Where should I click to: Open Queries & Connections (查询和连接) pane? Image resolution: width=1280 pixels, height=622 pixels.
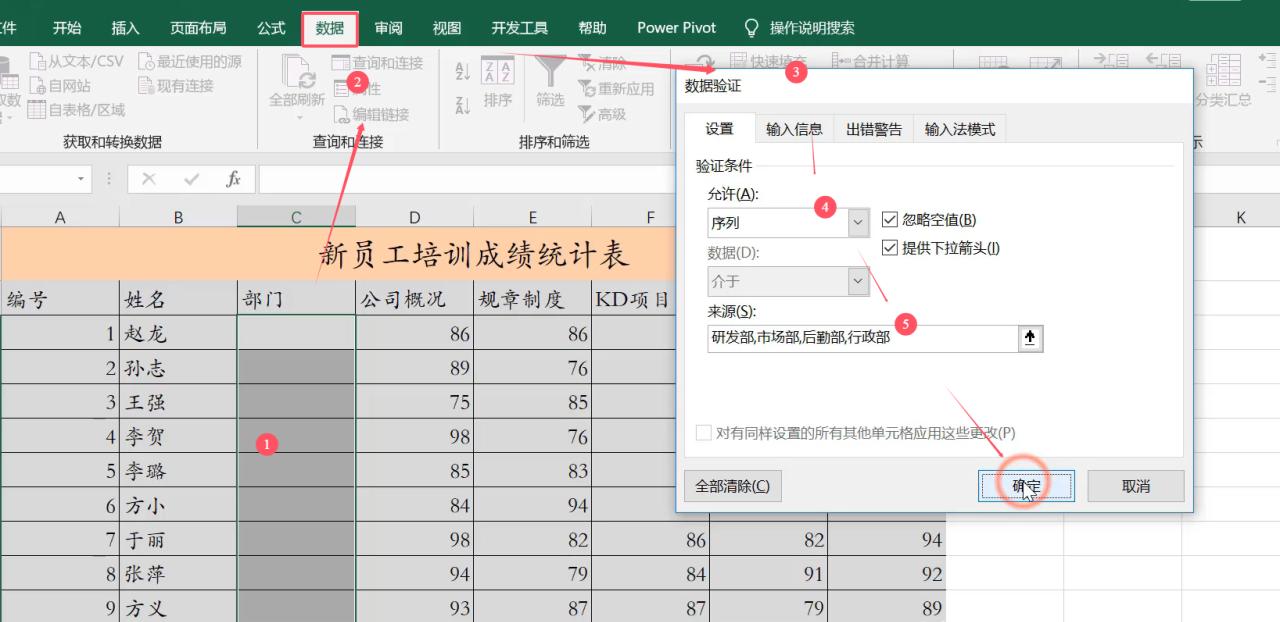(377, 63)
